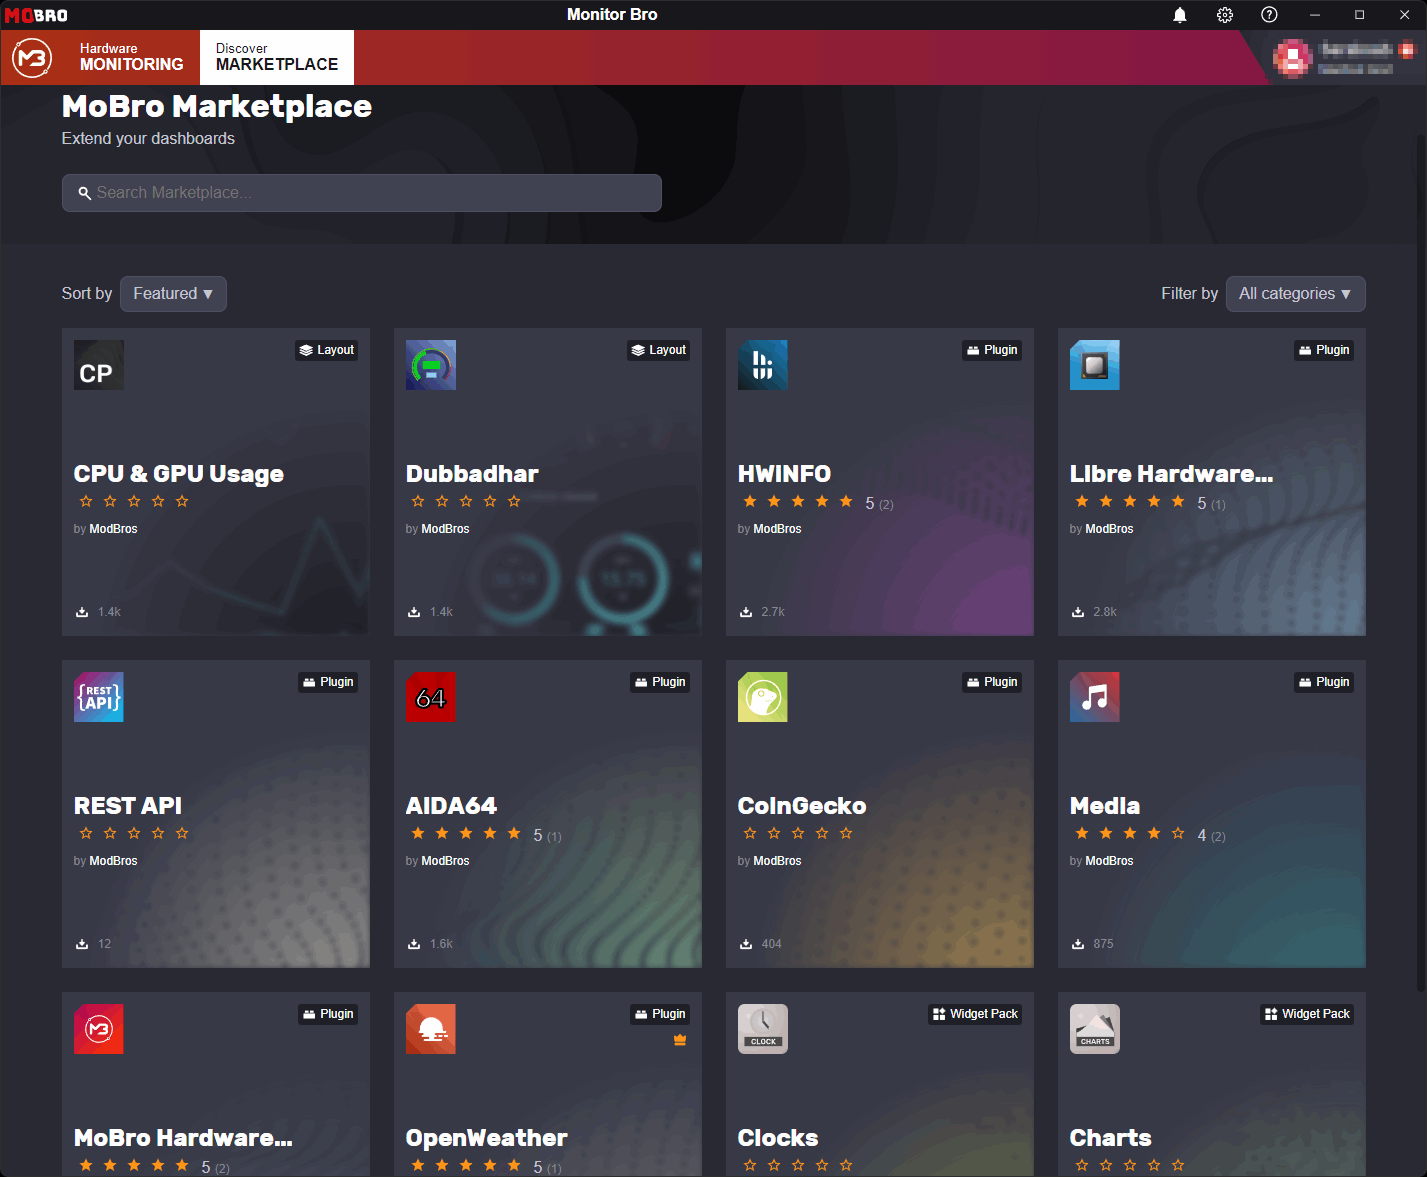Screen dimensions: 1427x1177
Task: Click the MoBro Hardware red M3 icon
Action: (x=99, y=1029)
